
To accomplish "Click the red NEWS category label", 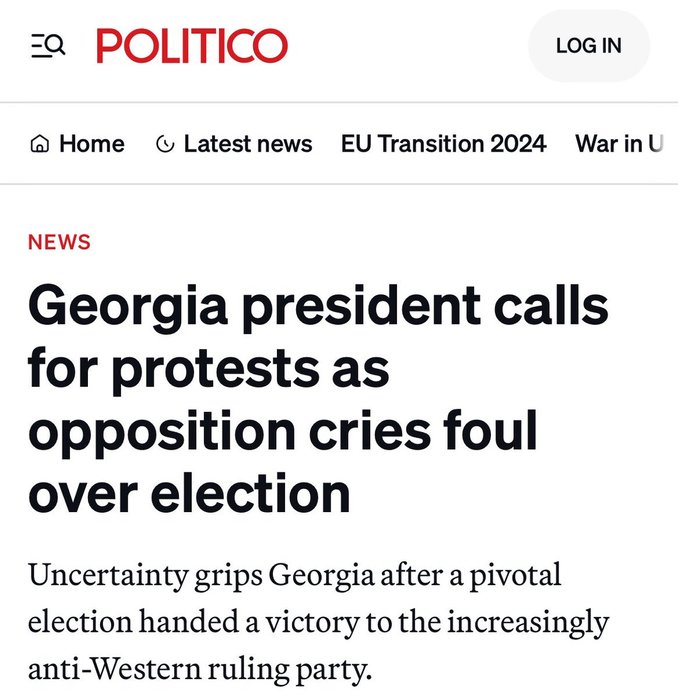I will (x=59, y=242).
